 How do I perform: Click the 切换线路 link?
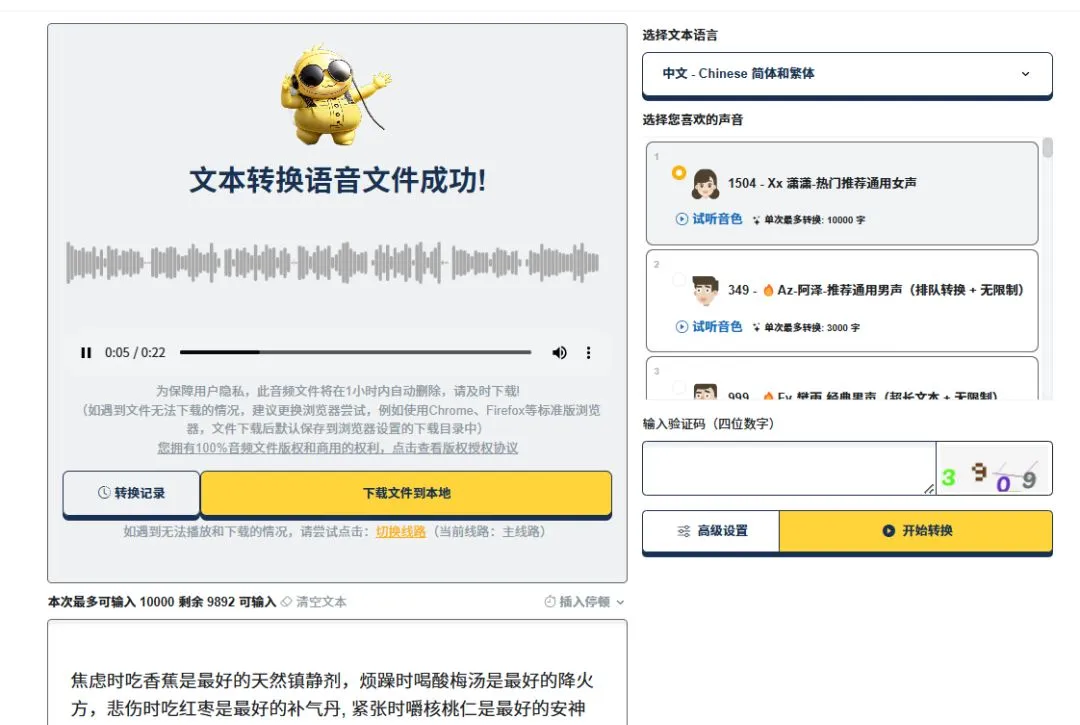point(401,532)
